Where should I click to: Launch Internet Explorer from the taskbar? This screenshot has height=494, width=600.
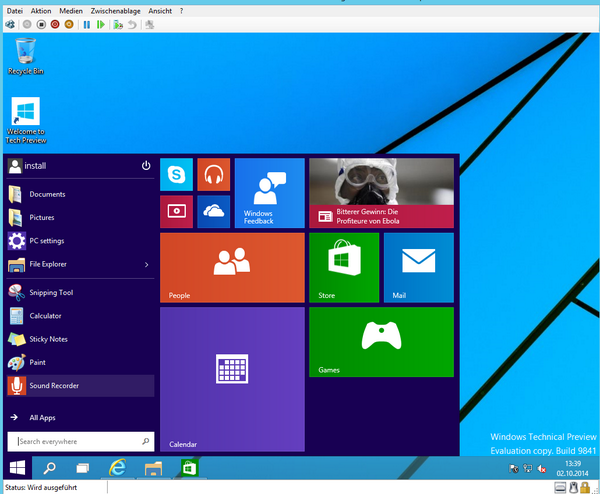[x=117, y=468]
